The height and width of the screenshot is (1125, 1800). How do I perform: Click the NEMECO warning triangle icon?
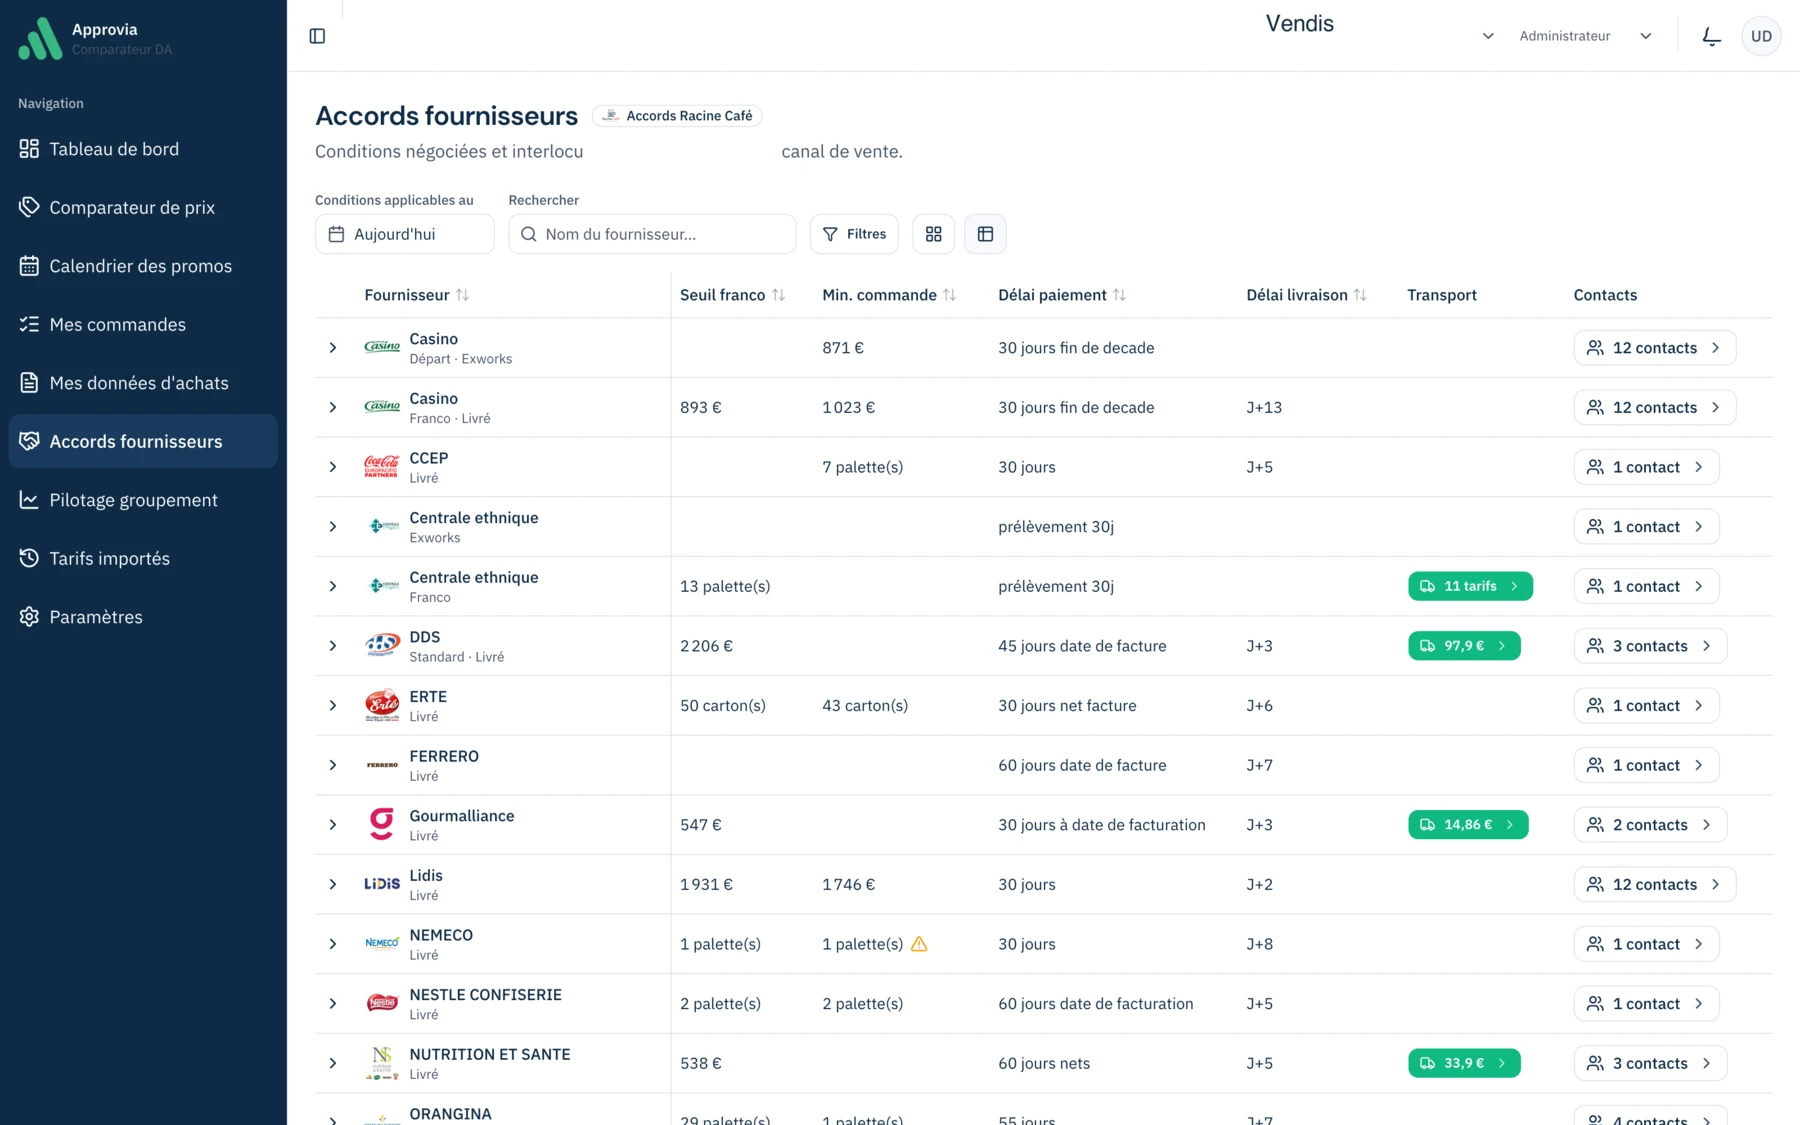tap(919, 944)
